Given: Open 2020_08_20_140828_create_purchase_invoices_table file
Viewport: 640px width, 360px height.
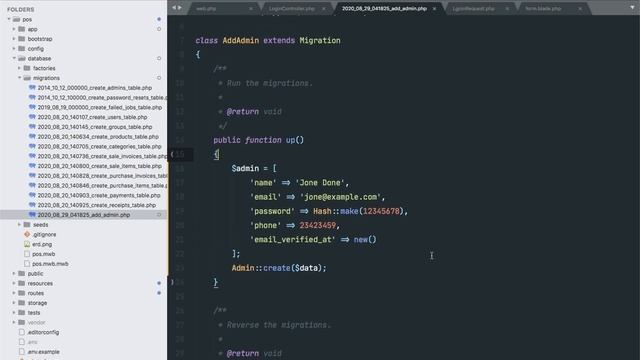Looking at the screenshot, I should (x=102, y=176).
